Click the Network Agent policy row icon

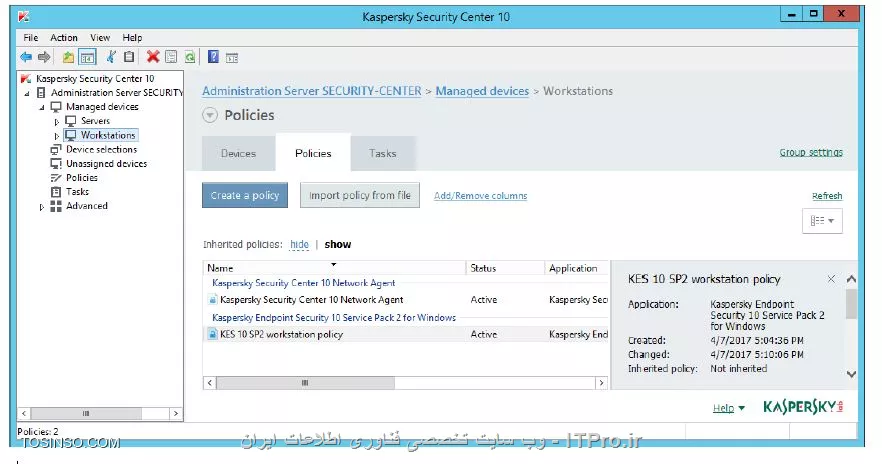pos(213,300)
